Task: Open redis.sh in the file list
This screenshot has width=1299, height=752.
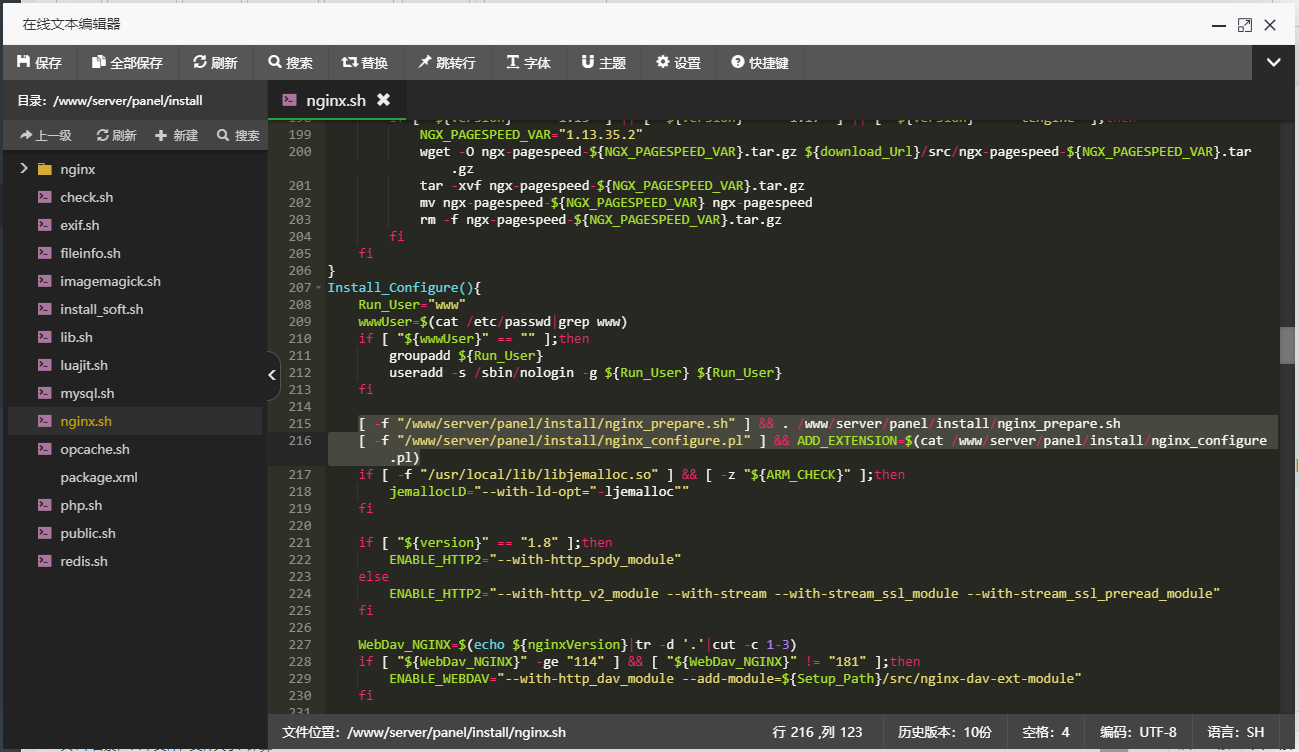Action: coord(84,561)
